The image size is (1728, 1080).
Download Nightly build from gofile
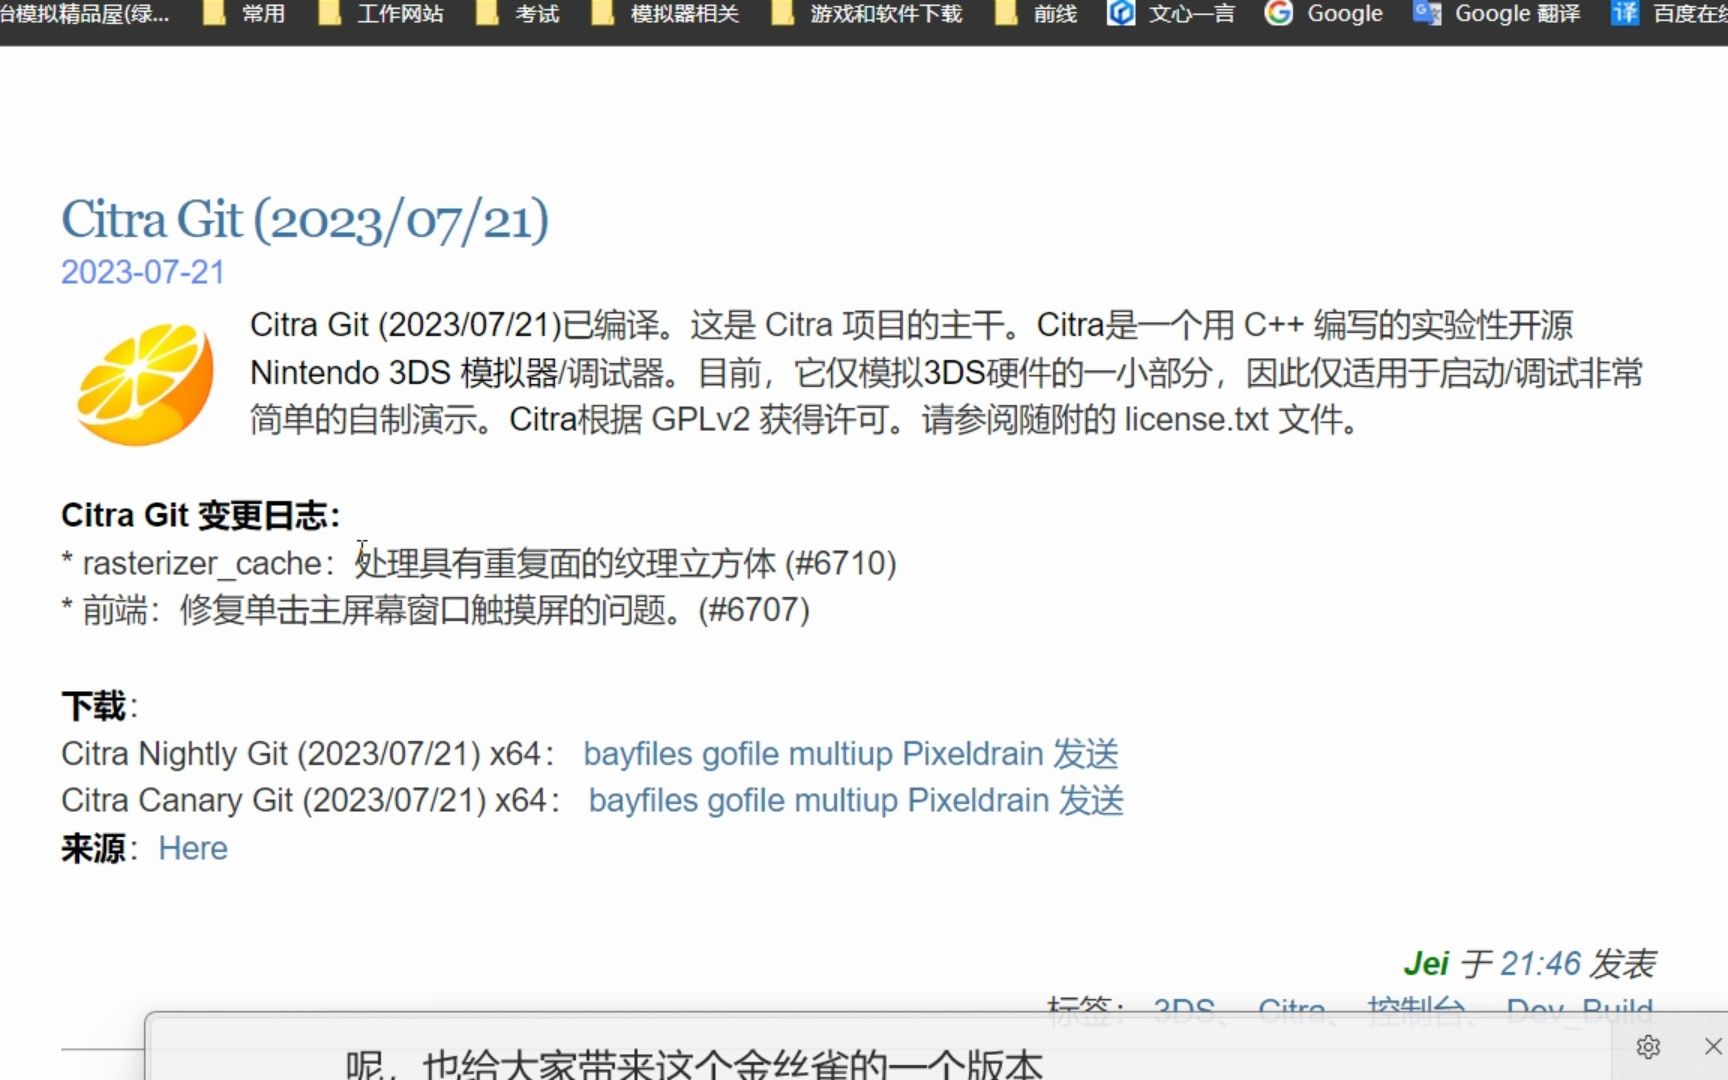point(740,754)
